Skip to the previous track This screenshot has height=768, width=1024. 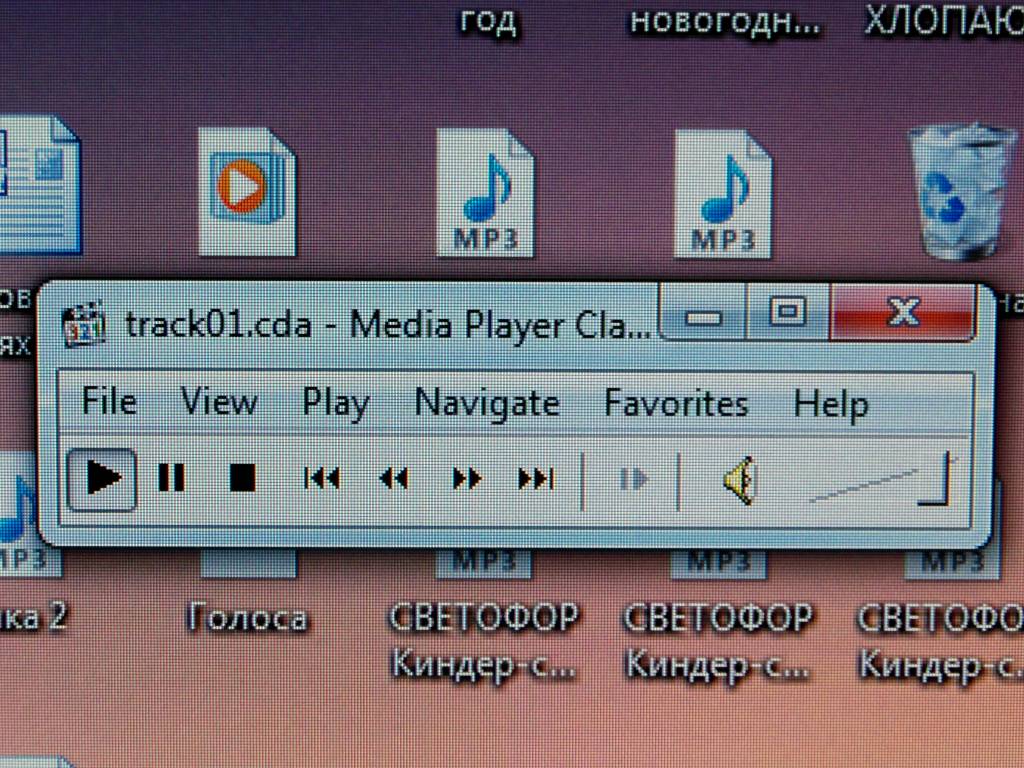[x=322, y=479]
